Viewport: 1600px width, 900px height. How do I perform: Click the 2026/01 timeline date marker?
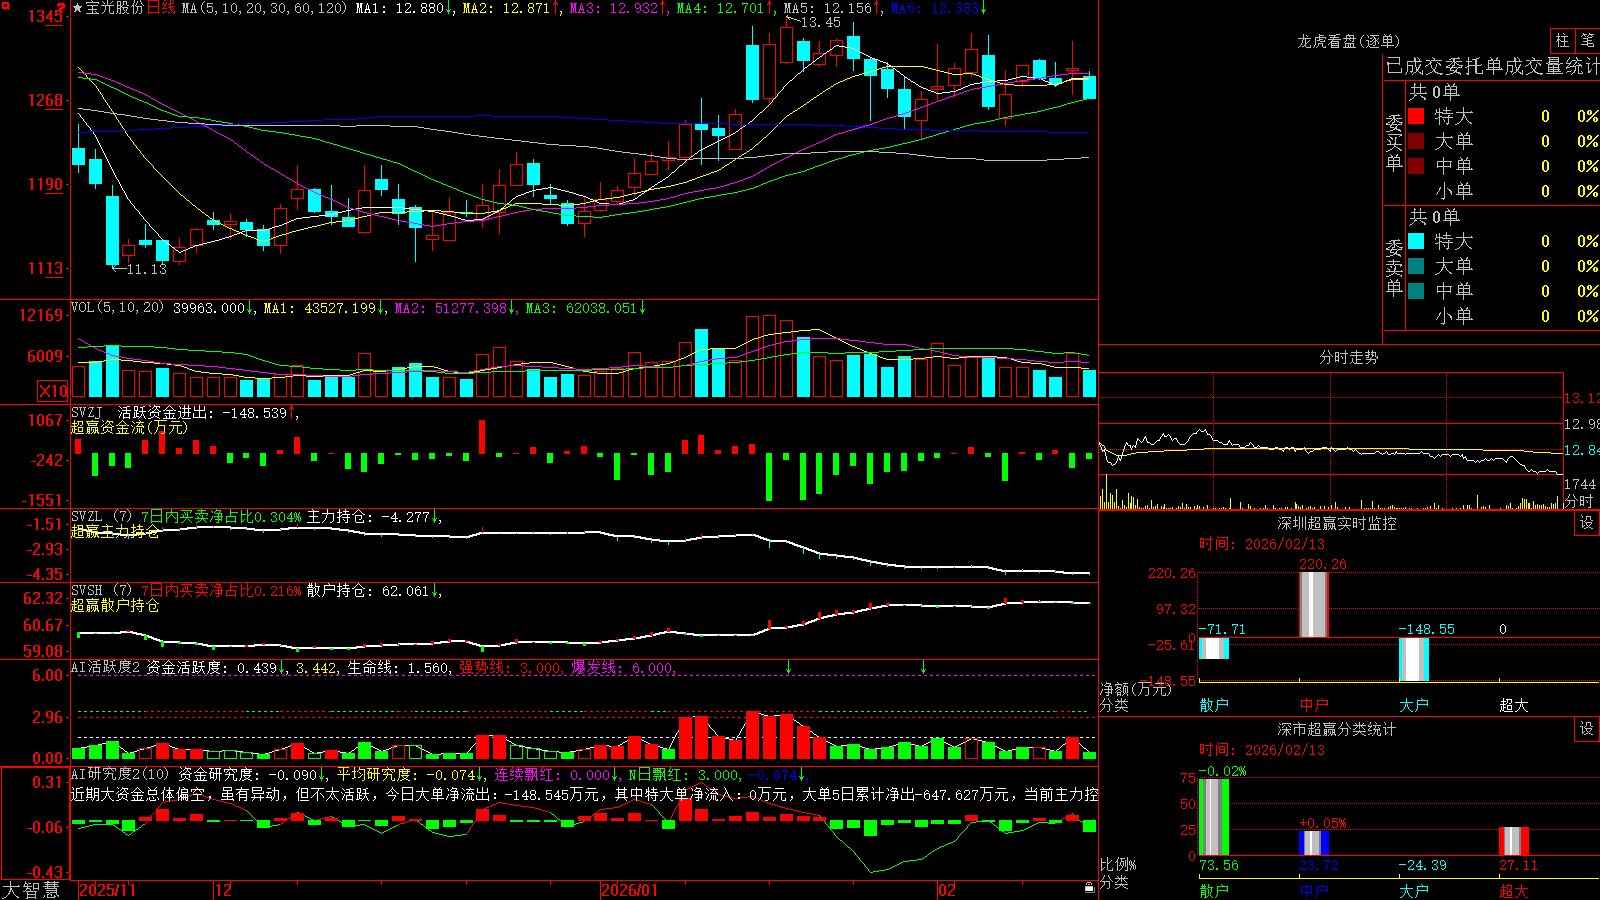click(629, 890)
